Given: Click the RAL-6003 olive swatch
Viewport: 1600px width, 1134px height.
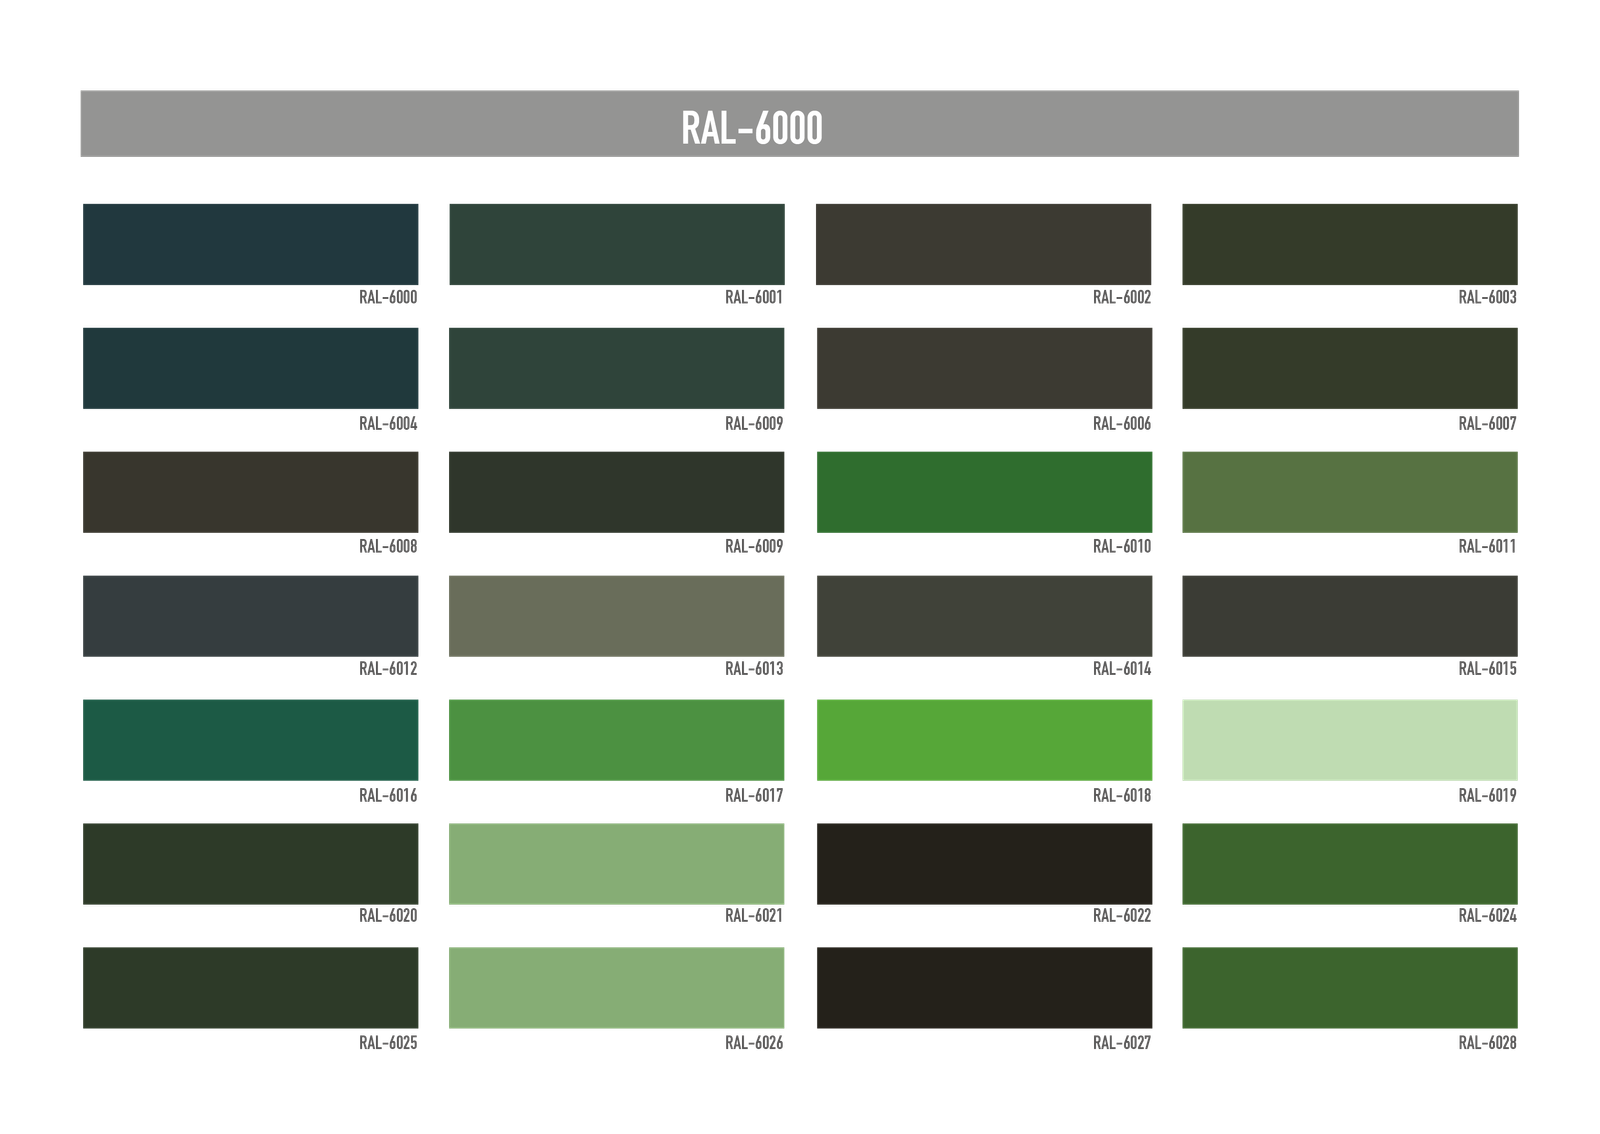Looking at the screenshot, I should [x=1350, y=244].
